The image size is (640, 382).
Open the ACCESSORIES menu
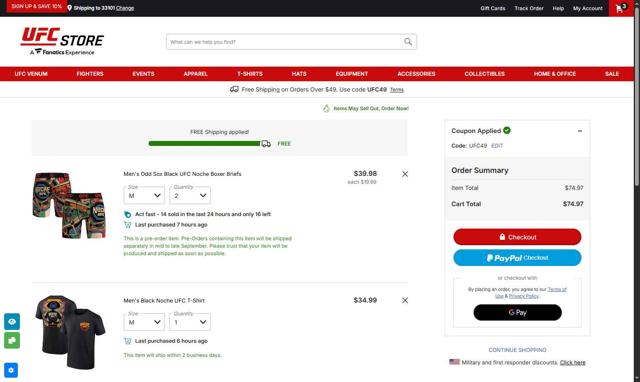point(416,74)
